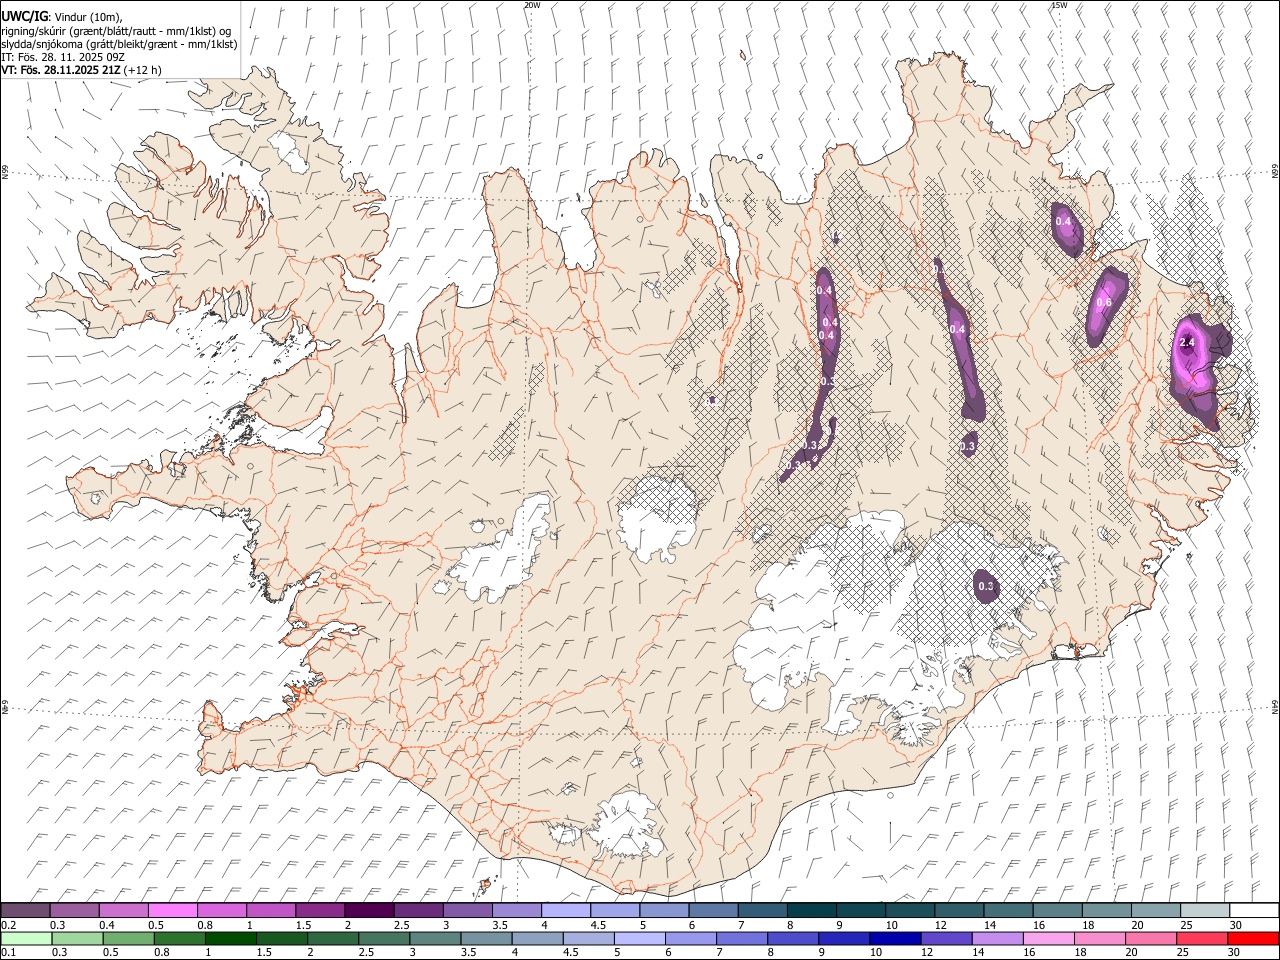Select the dark blue swatch after 10 in the bottom legend row
Image resolution: width=1280 pixels, height=960 pixels.
tap(893, 939)
